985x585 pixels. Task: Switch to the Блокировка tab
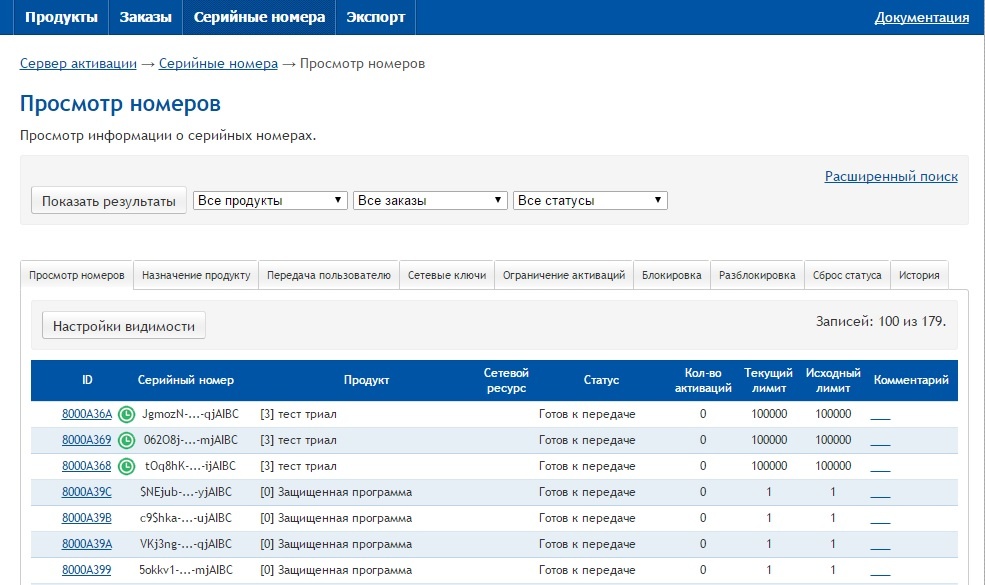672,276
